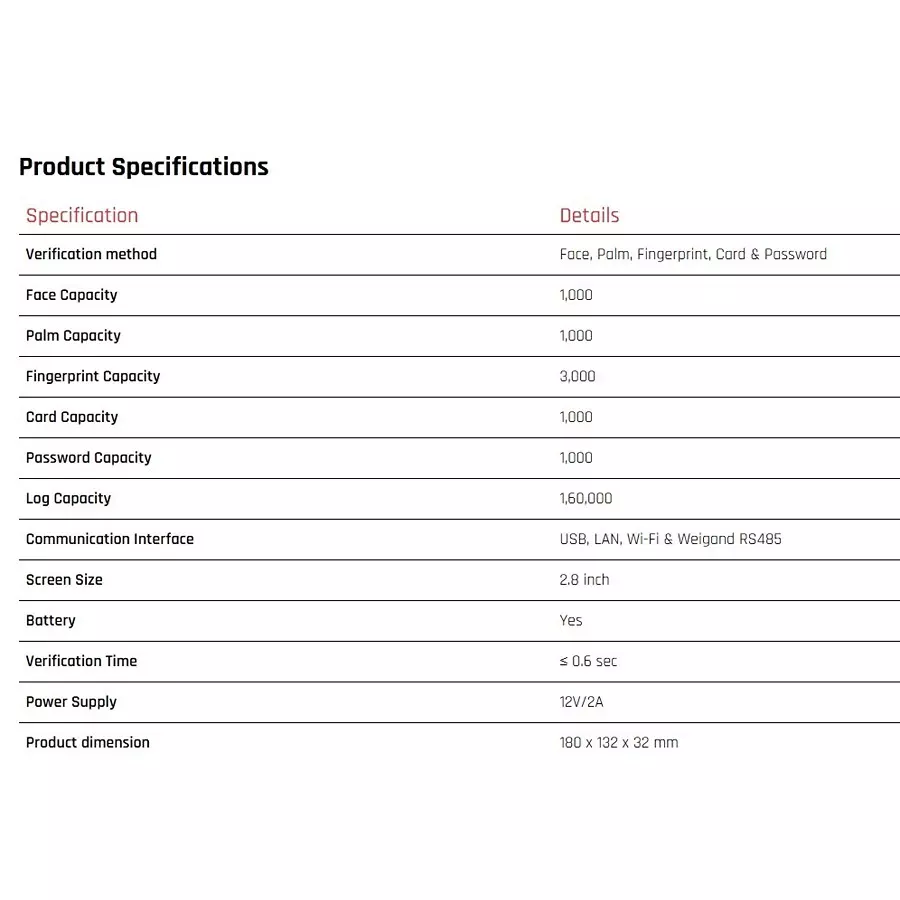Select the Fingerprint Capacity value 3,000
This screenshot has height=900, width=900.
577,377
